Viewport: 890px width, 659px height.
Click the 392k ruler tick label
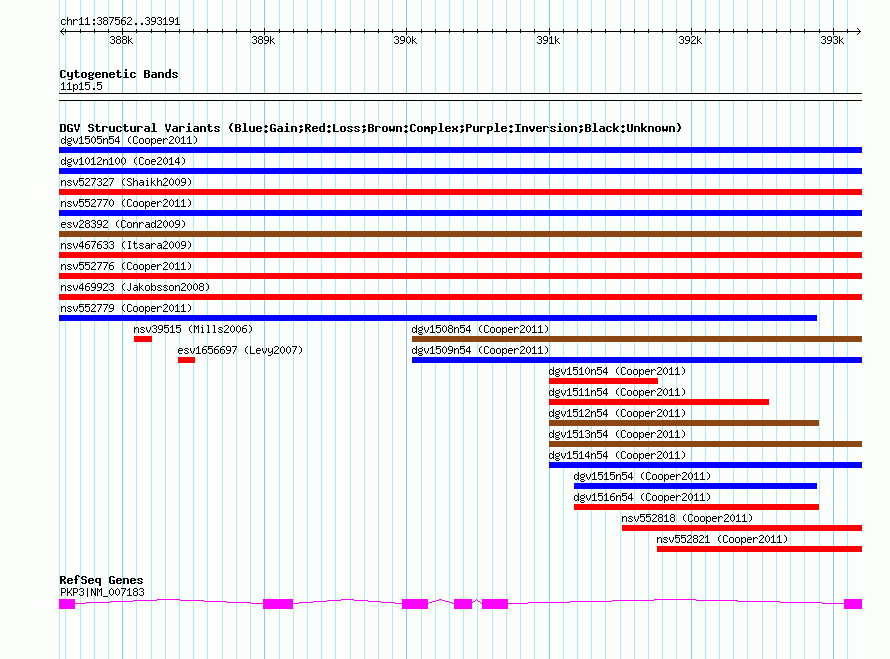pyautogui.click(x=690, y=40)
